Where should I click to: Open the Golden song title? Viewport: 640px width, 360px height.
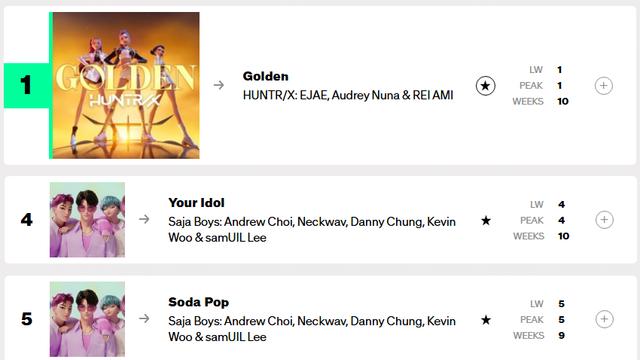[x=265, y=76]
